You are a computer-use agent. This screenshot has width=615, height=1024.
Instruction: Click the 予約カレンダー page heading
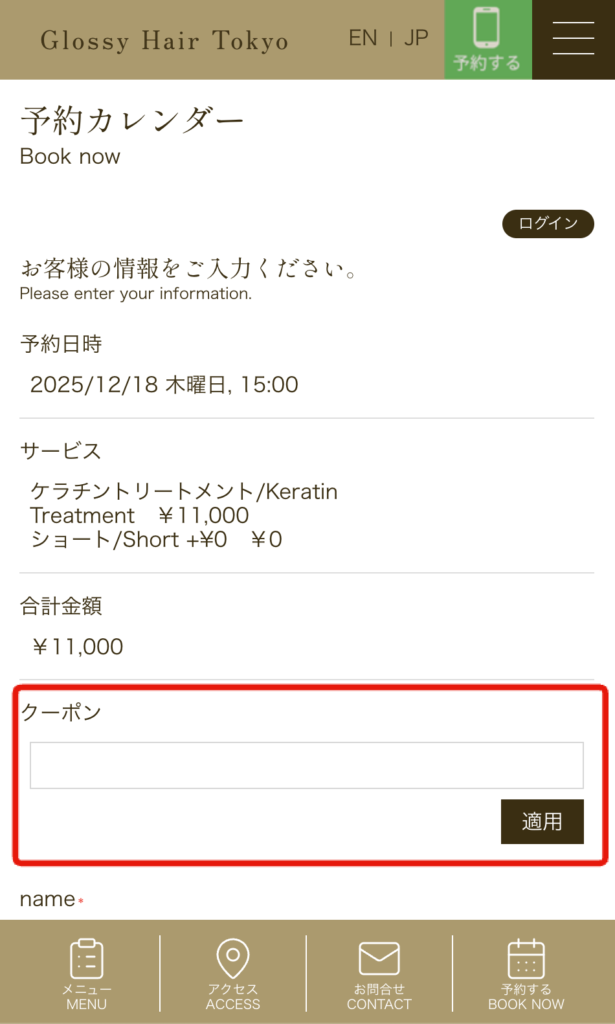tap(132, 121)
